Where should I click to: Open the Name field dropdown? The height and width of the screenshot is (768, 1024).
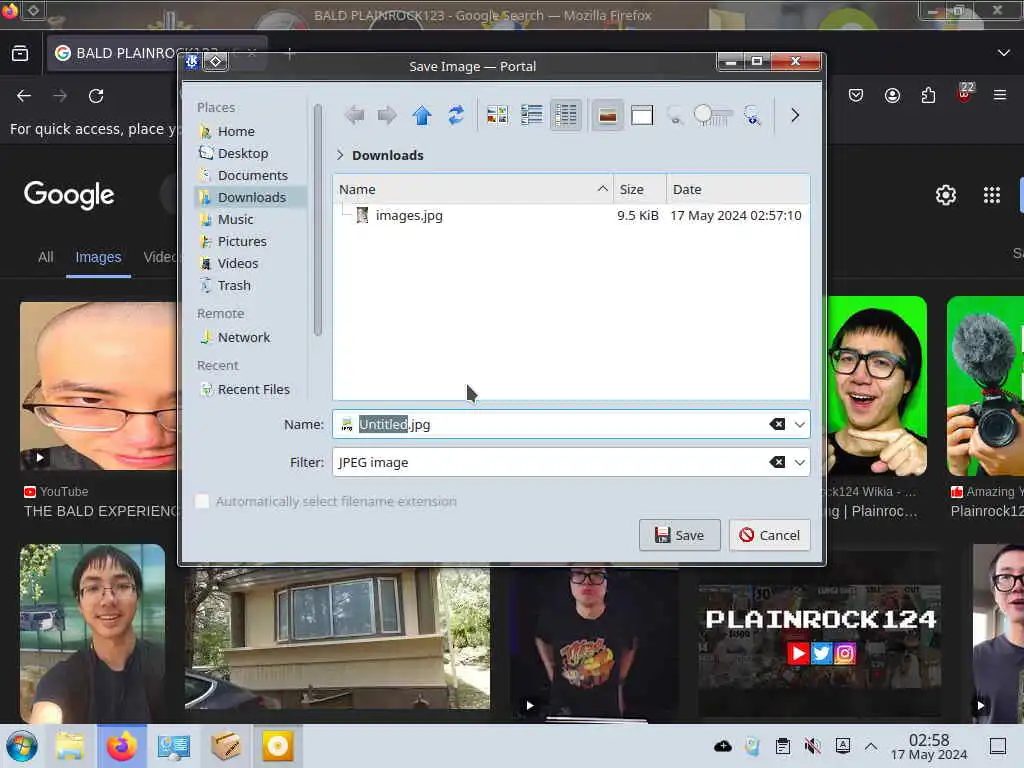pyautogui.click(x=800, y=424)
